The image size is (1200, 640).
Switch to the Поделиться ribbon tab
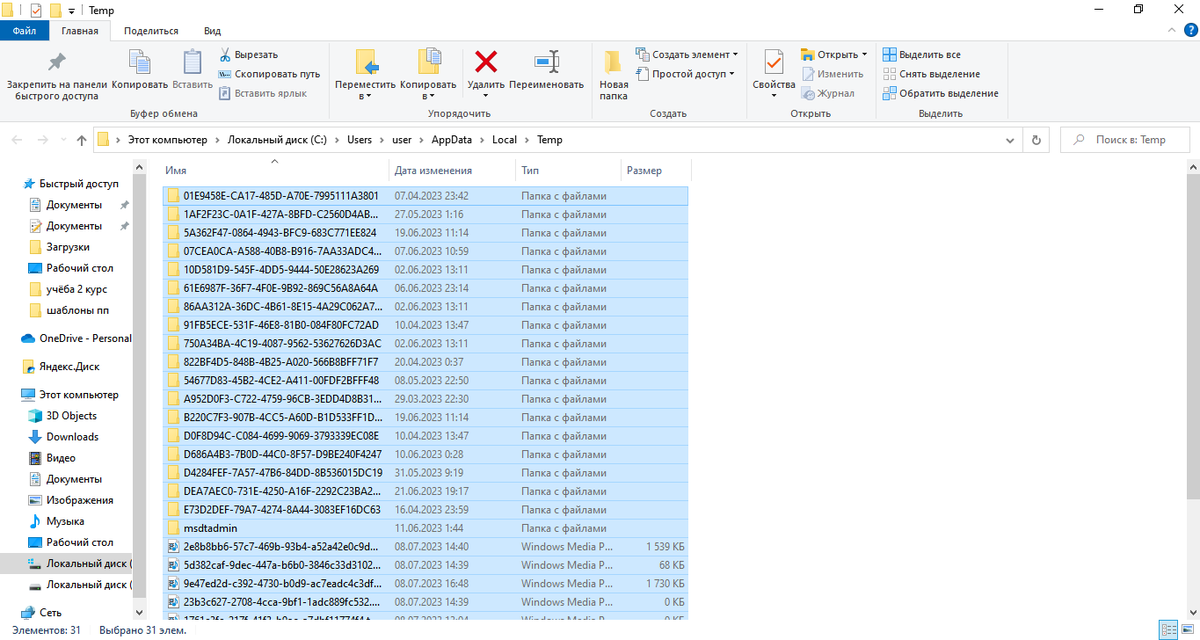(x=151, y=31)
